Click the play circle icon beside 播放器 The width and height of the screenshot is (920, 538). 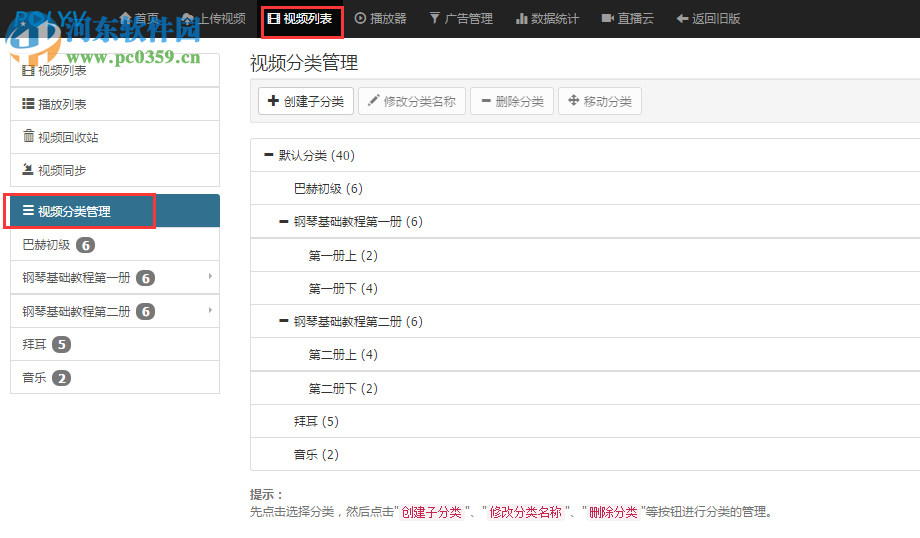(x=360, y=18)
